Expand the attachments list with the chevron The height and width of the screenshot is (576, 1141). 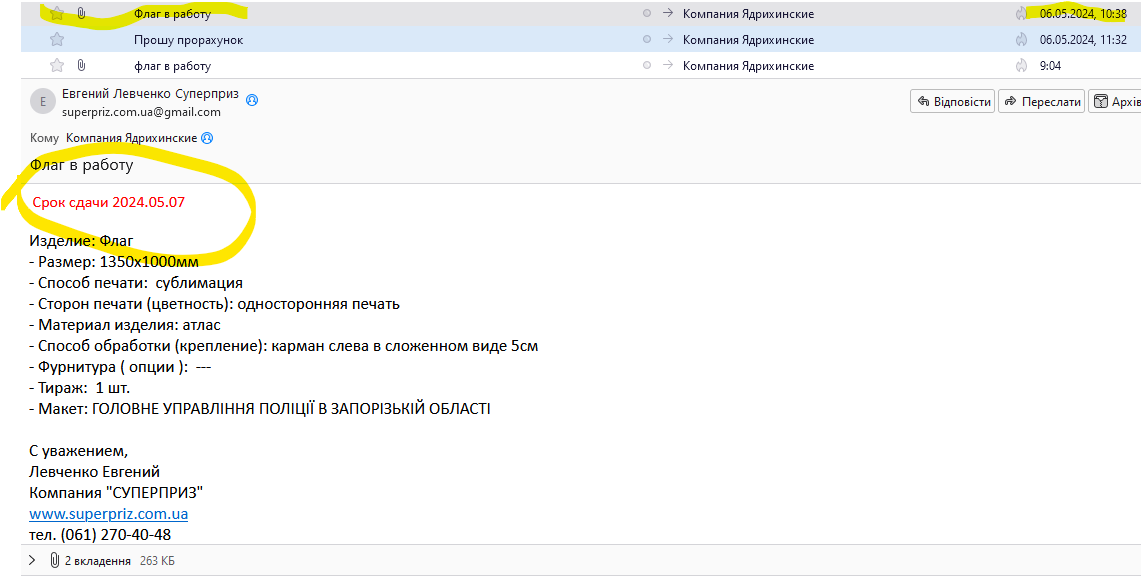pyautogui.click(x=32, y=561)
